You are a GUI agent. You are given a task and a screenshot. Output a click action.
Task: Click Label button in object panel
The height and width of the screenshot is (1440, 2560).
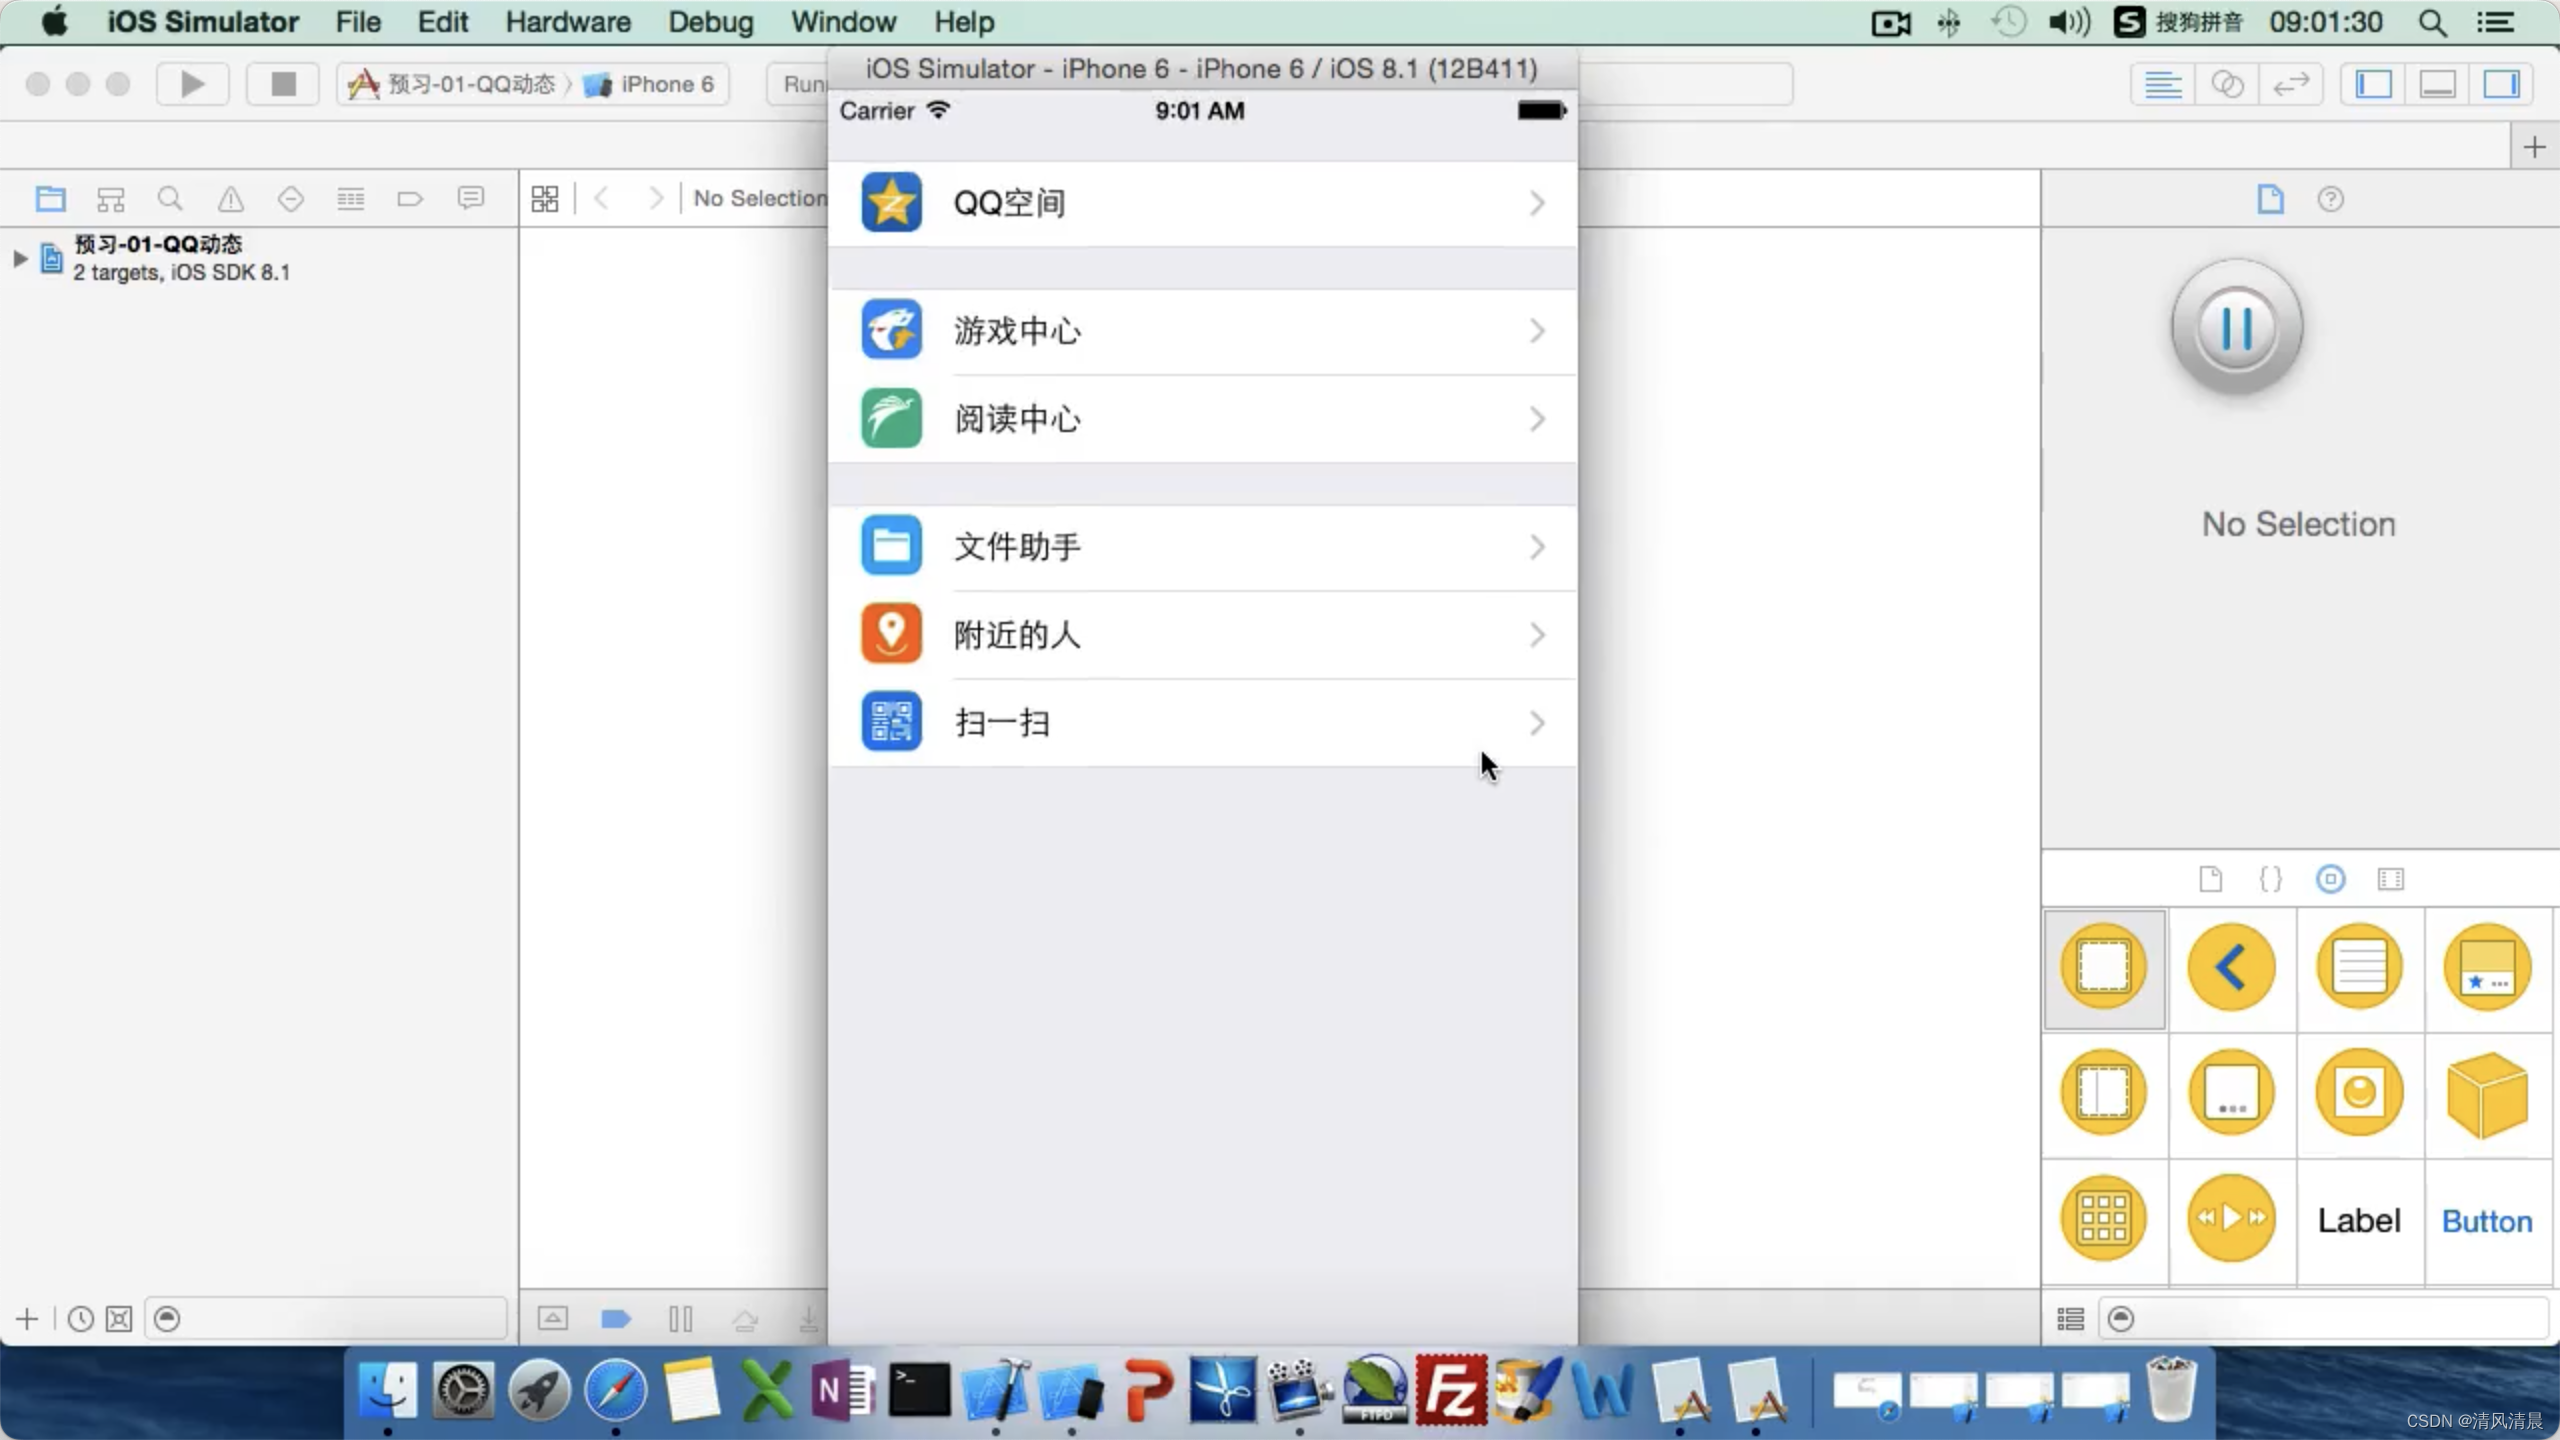(2358, 1218)
